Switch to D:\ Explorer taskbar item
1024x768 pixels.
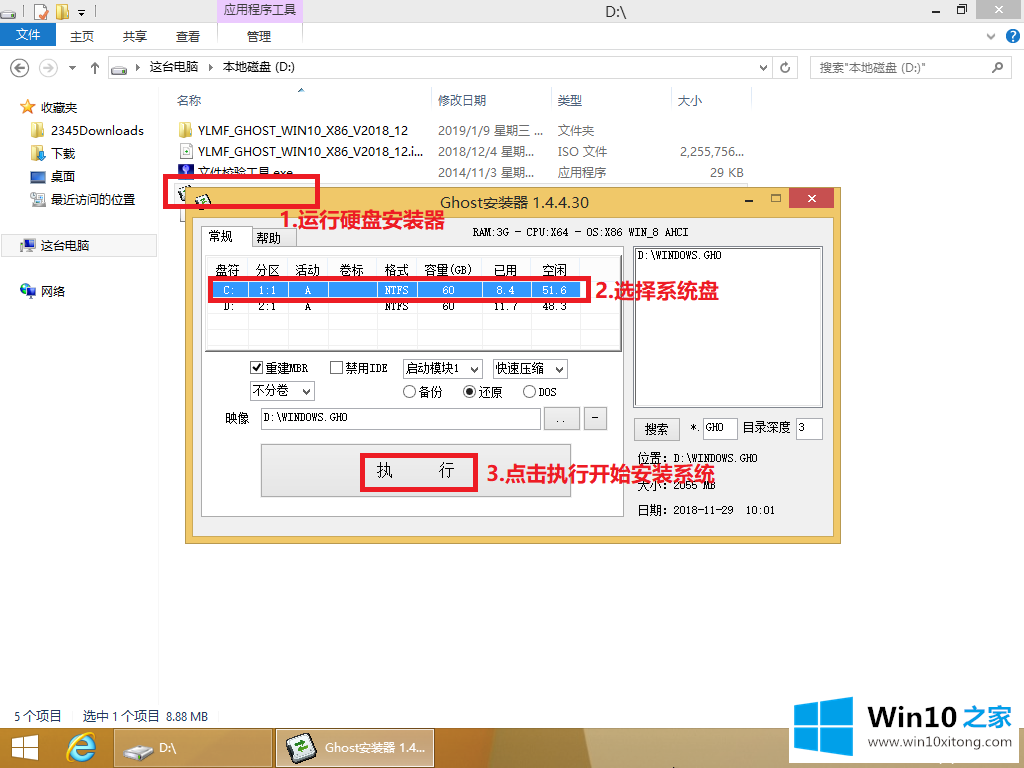tap(193, 748)
